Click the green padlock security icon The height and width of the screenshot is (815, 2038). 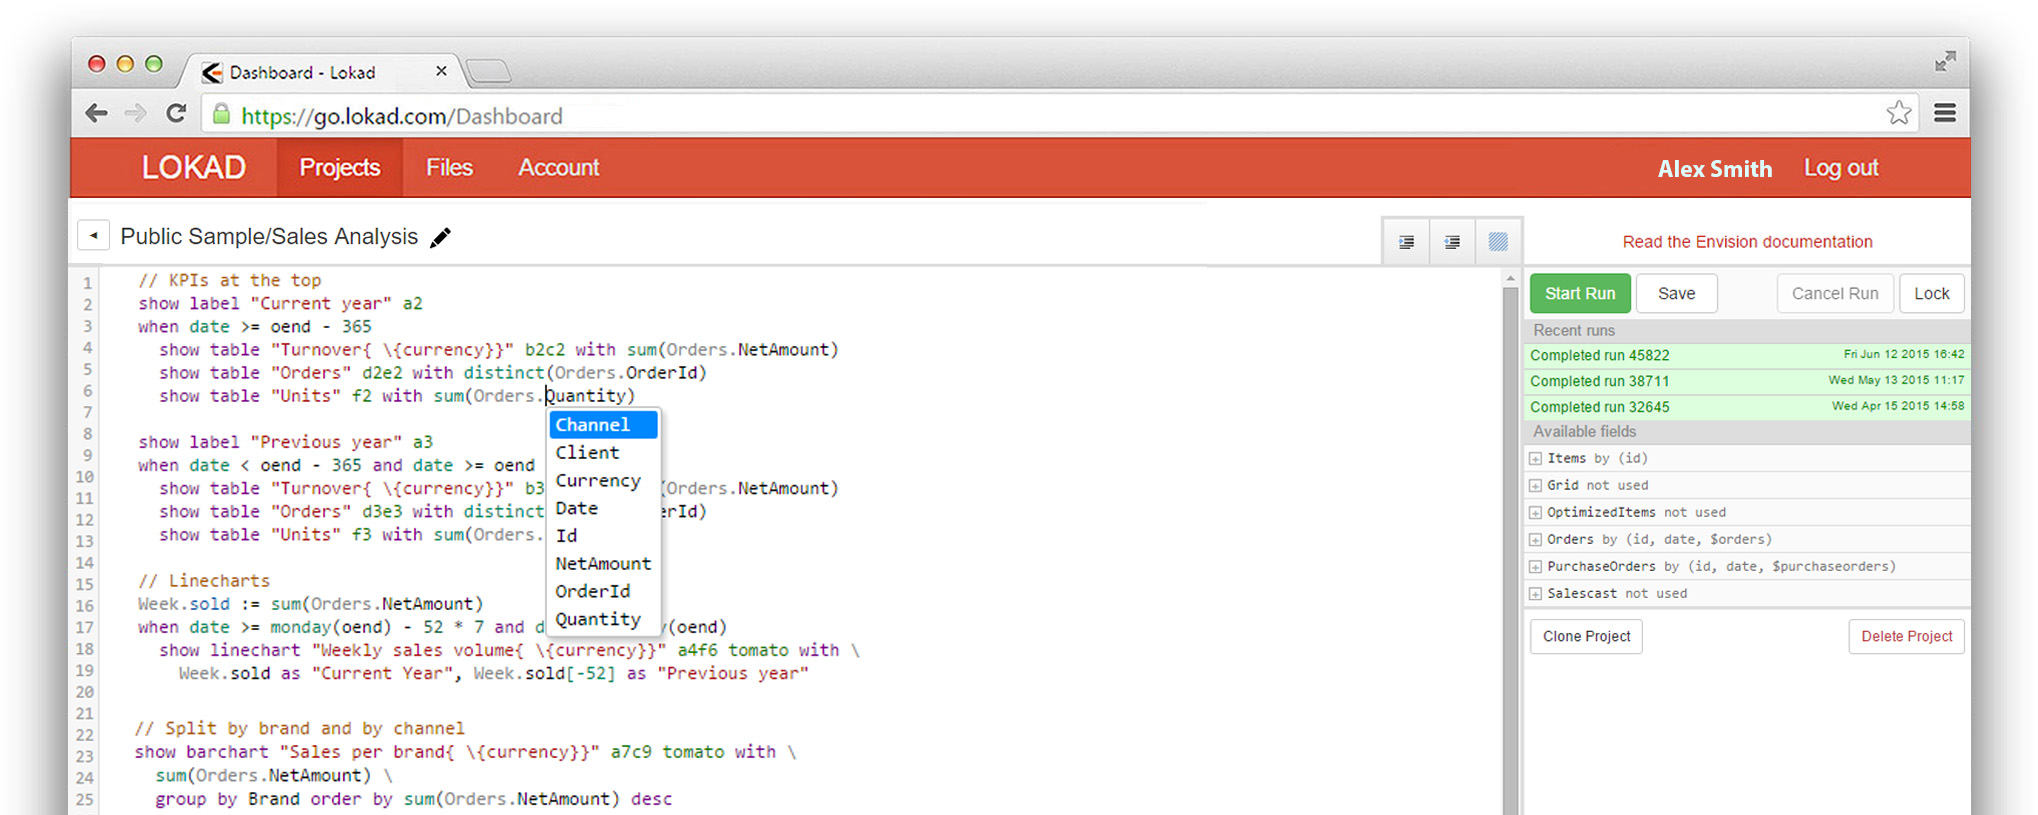tap(222, 114)
